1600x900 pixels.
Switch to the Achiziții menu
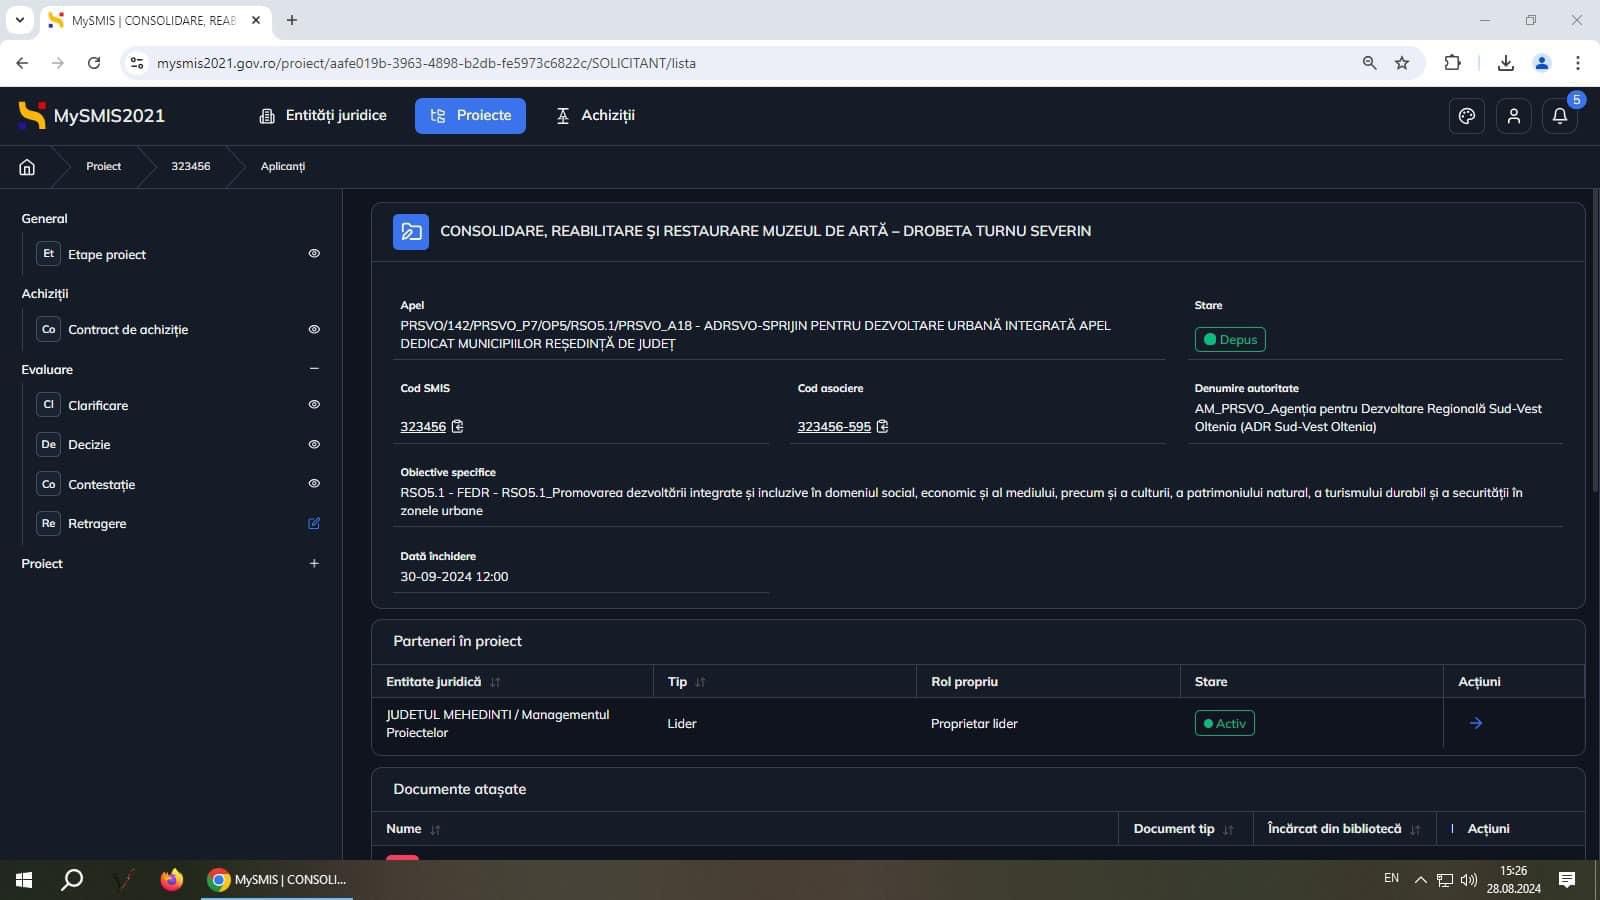point(595,116)
